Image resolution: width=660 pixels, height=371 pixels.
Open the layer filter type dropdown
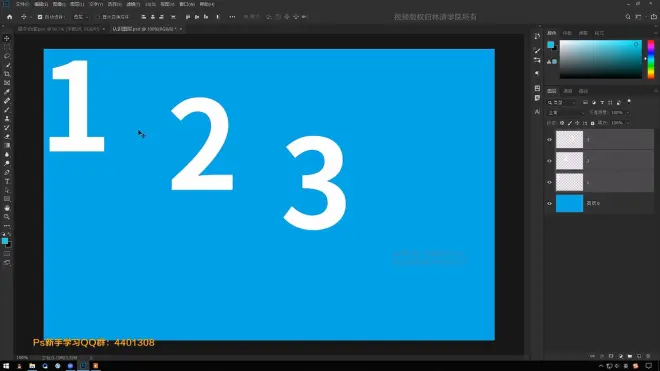coord(562,102)
